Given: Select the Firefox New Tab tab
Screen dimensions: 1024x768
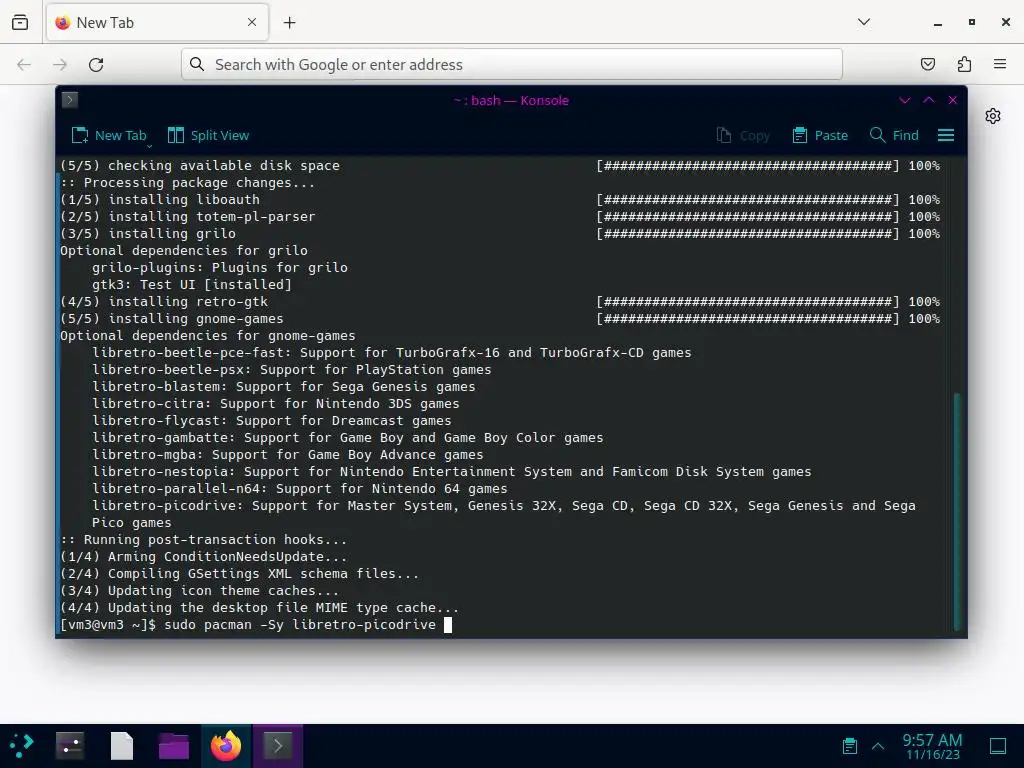Looking at the screenshot, I should (157, 22).
